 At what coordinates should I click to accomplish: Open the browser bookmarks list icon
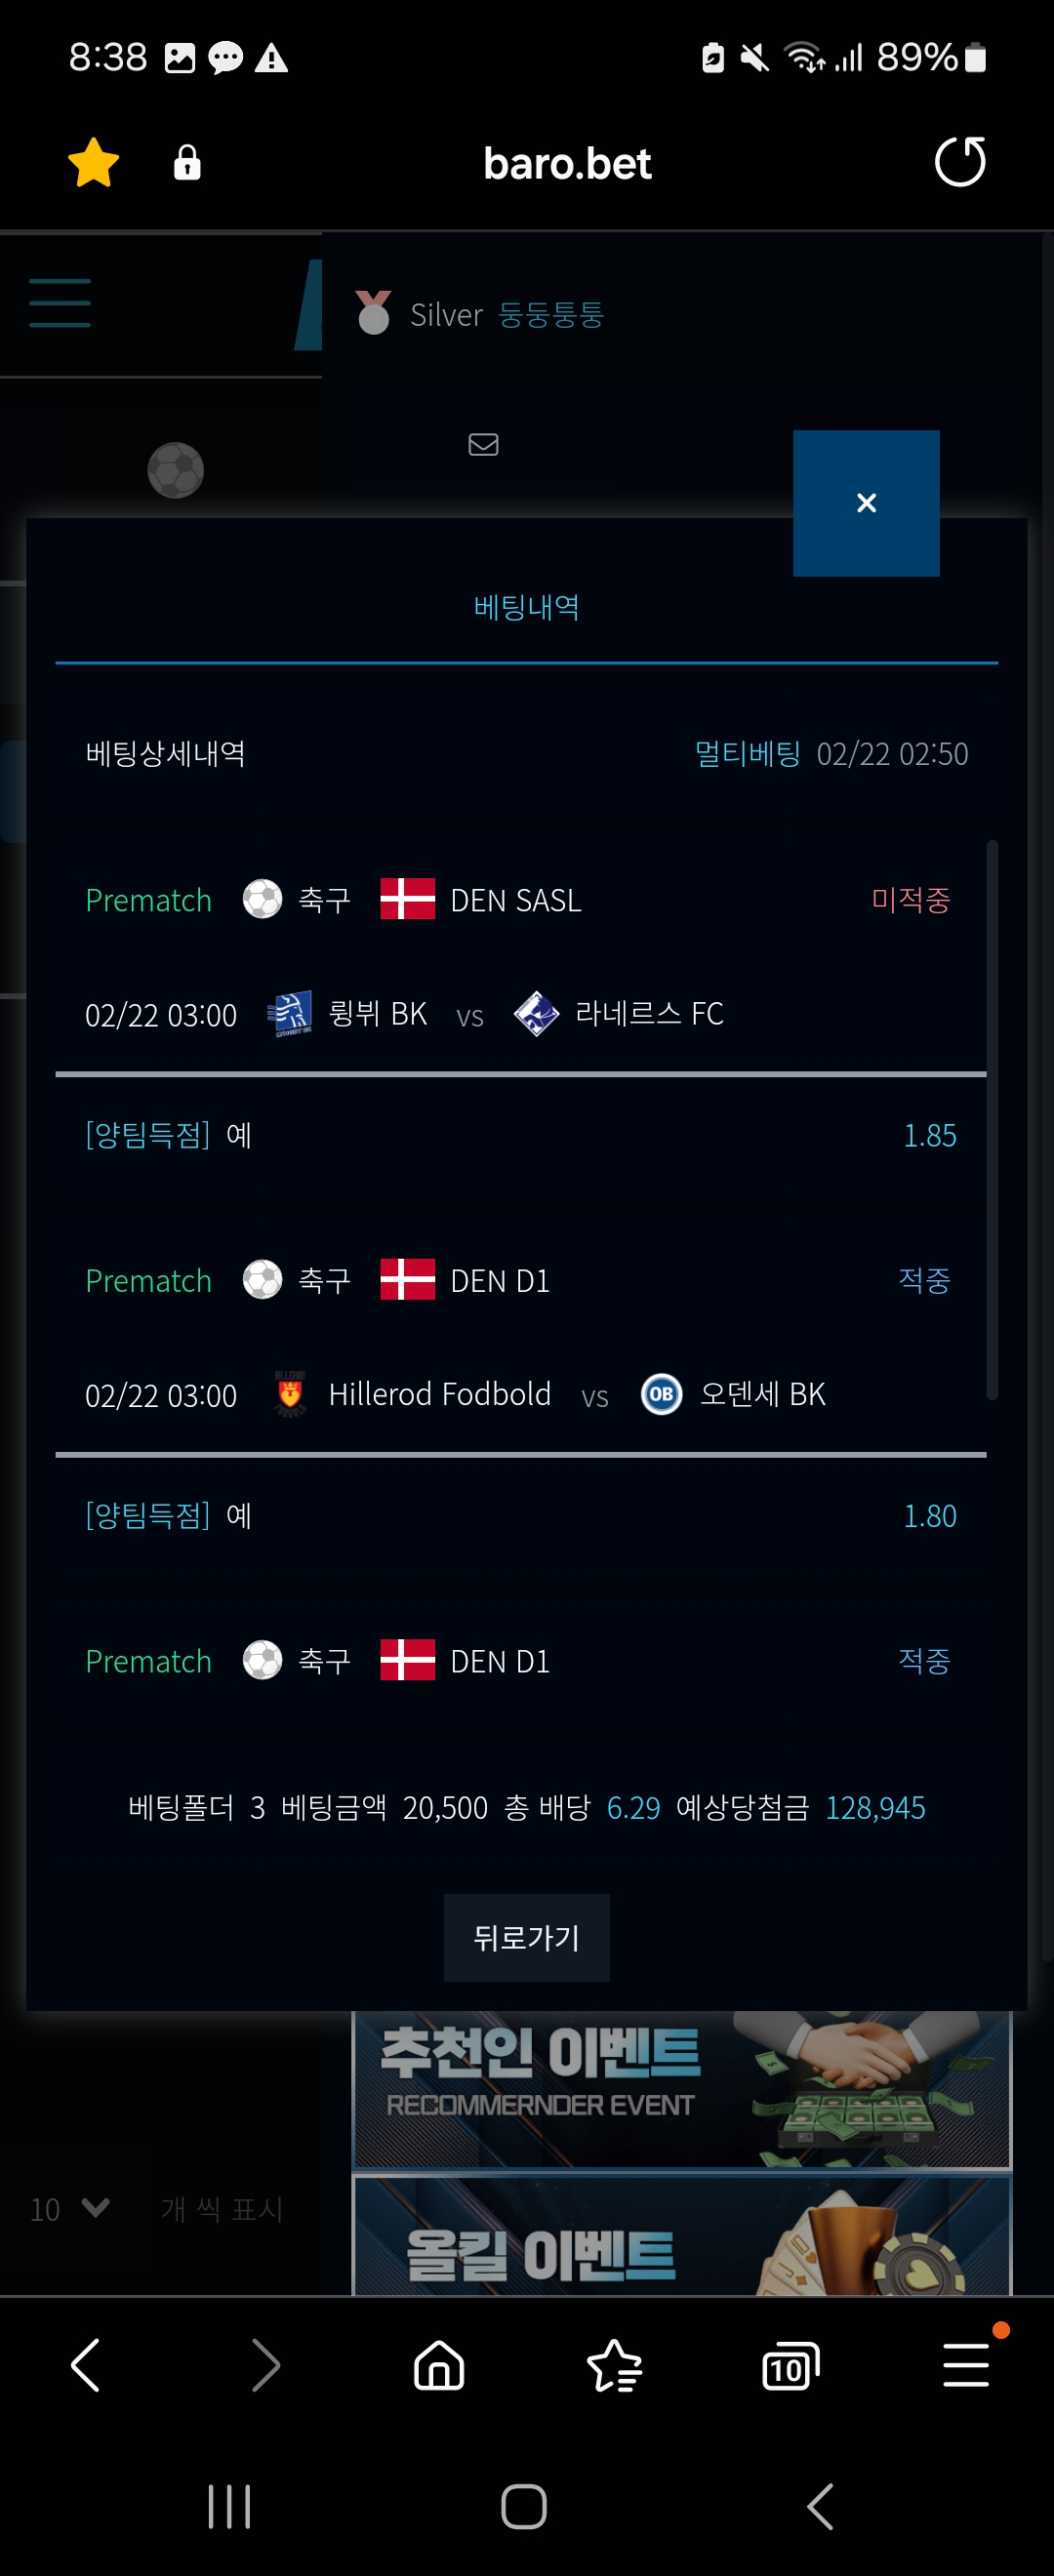[614, 2366]
